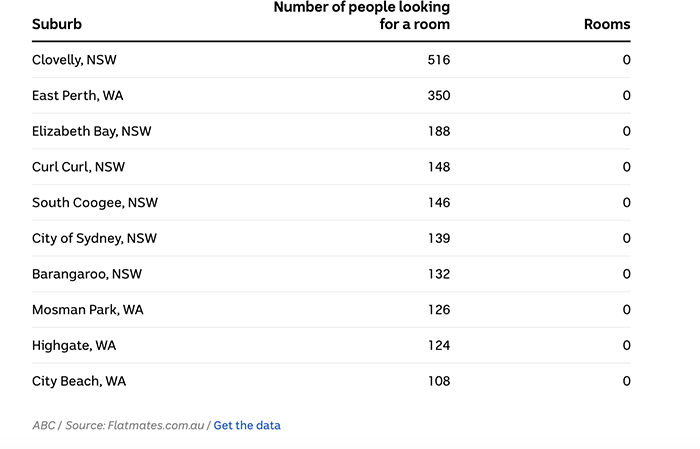Click the 350 value for East Perth
This screenshot has width=700, height=449.
click(x=439, y=96)
